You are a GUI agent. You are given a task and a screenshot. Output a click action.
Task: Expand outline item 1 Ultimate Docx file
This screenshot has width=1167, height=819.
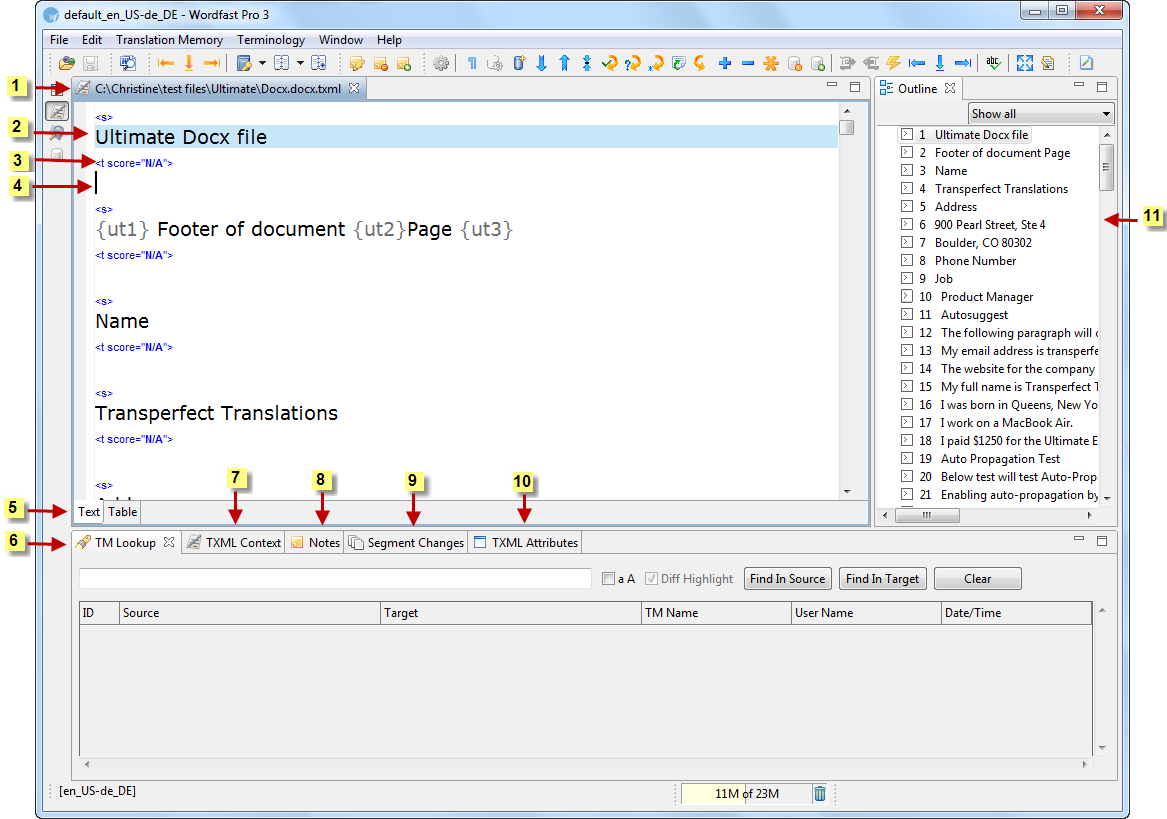[907, 134]
